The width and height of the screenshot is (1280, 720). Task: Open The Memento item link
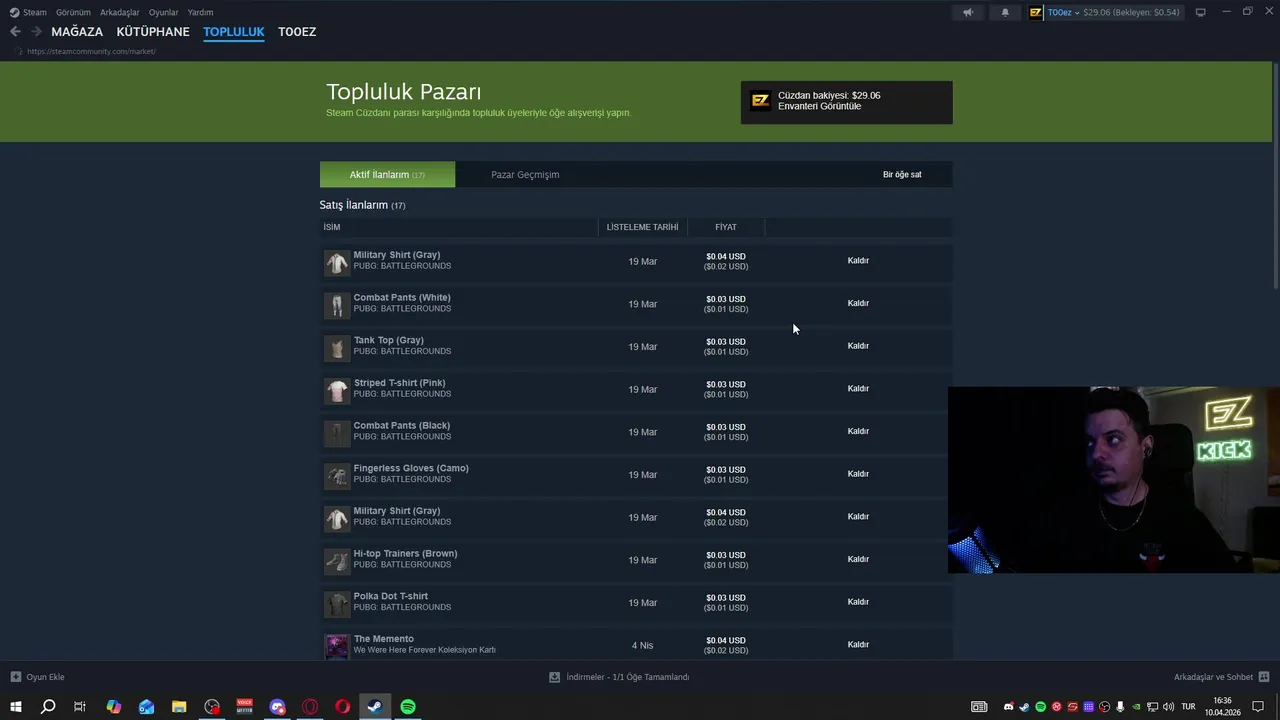383,639
